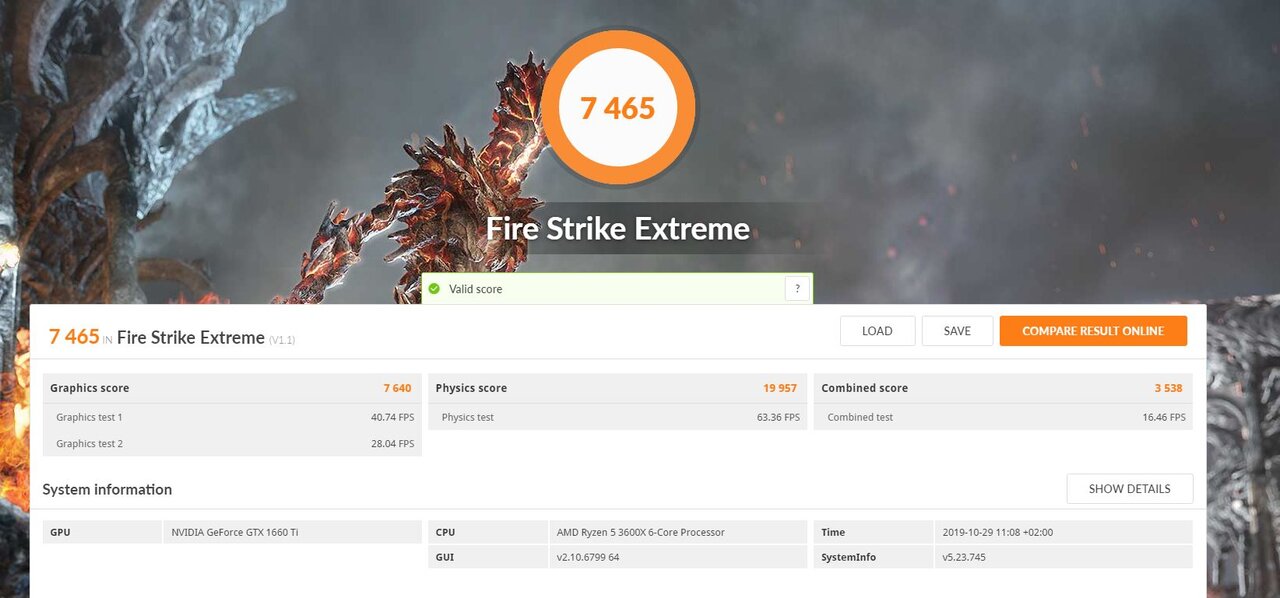Click GUI version v2.10.6799 64

(x=588, y=557)
